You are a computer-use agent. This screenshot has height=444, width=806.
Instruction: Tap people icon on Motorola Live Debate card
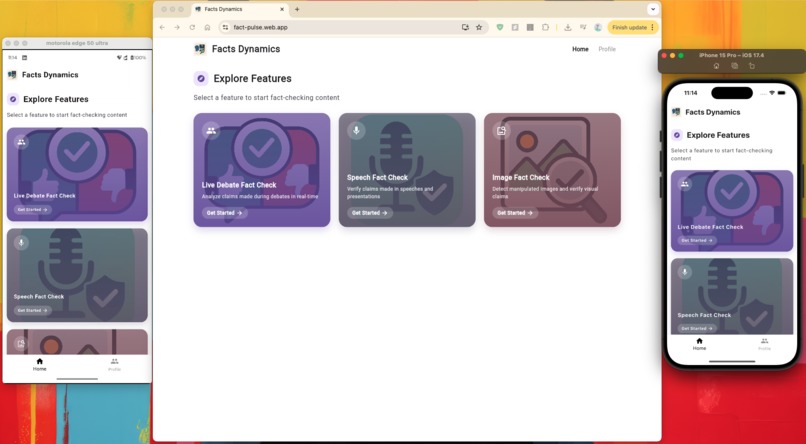pos(21,142)
